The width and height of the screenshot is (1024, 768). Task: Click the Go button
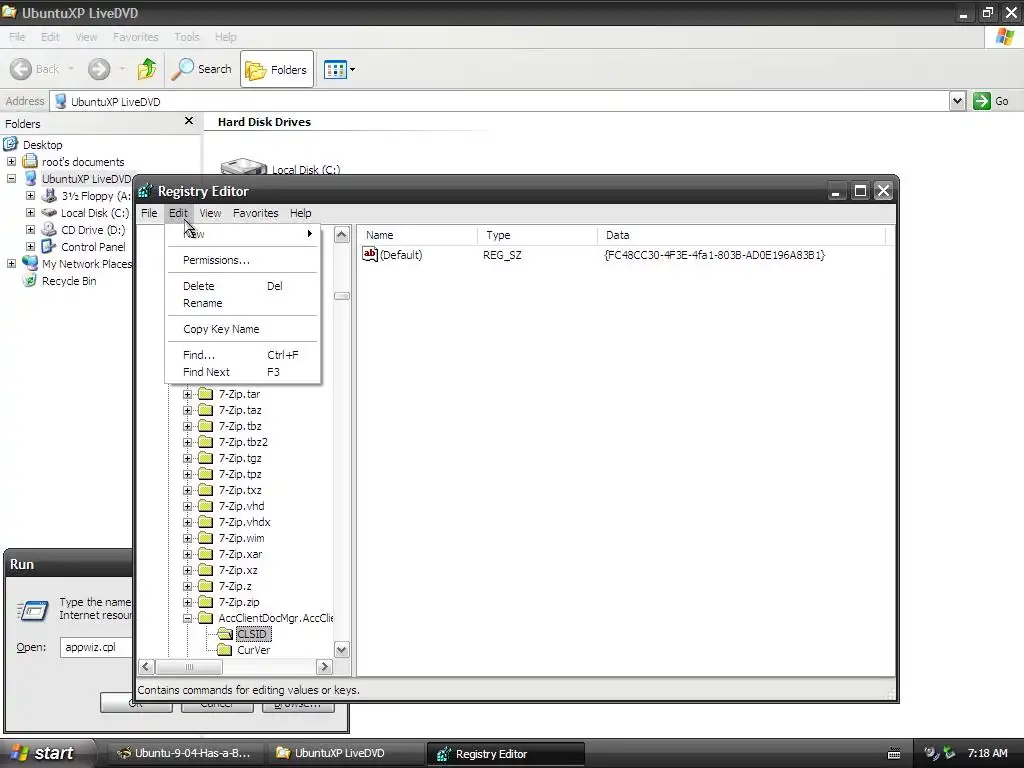tap(991, 101)
